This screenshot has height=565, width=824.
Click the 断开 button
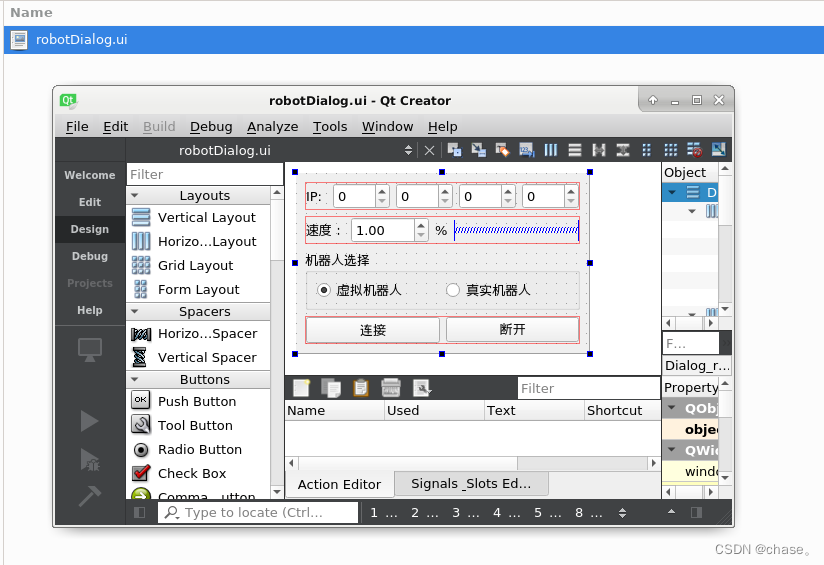pyautogui.click(x=512, y=330)
